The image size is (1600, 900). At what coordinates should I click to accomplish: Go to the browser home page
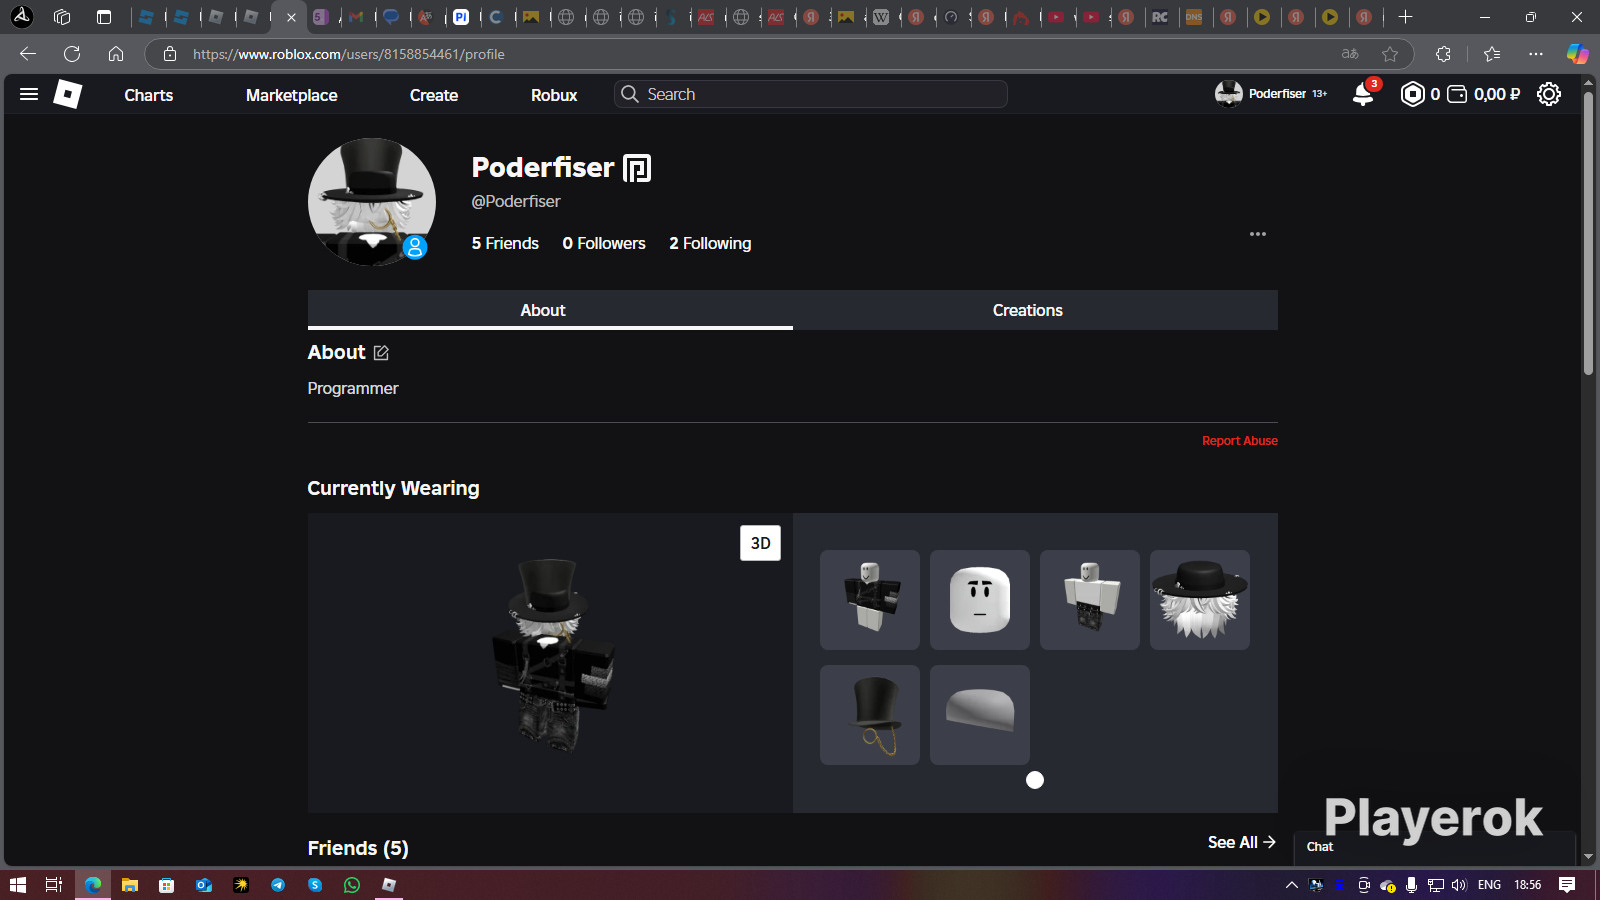116,54
